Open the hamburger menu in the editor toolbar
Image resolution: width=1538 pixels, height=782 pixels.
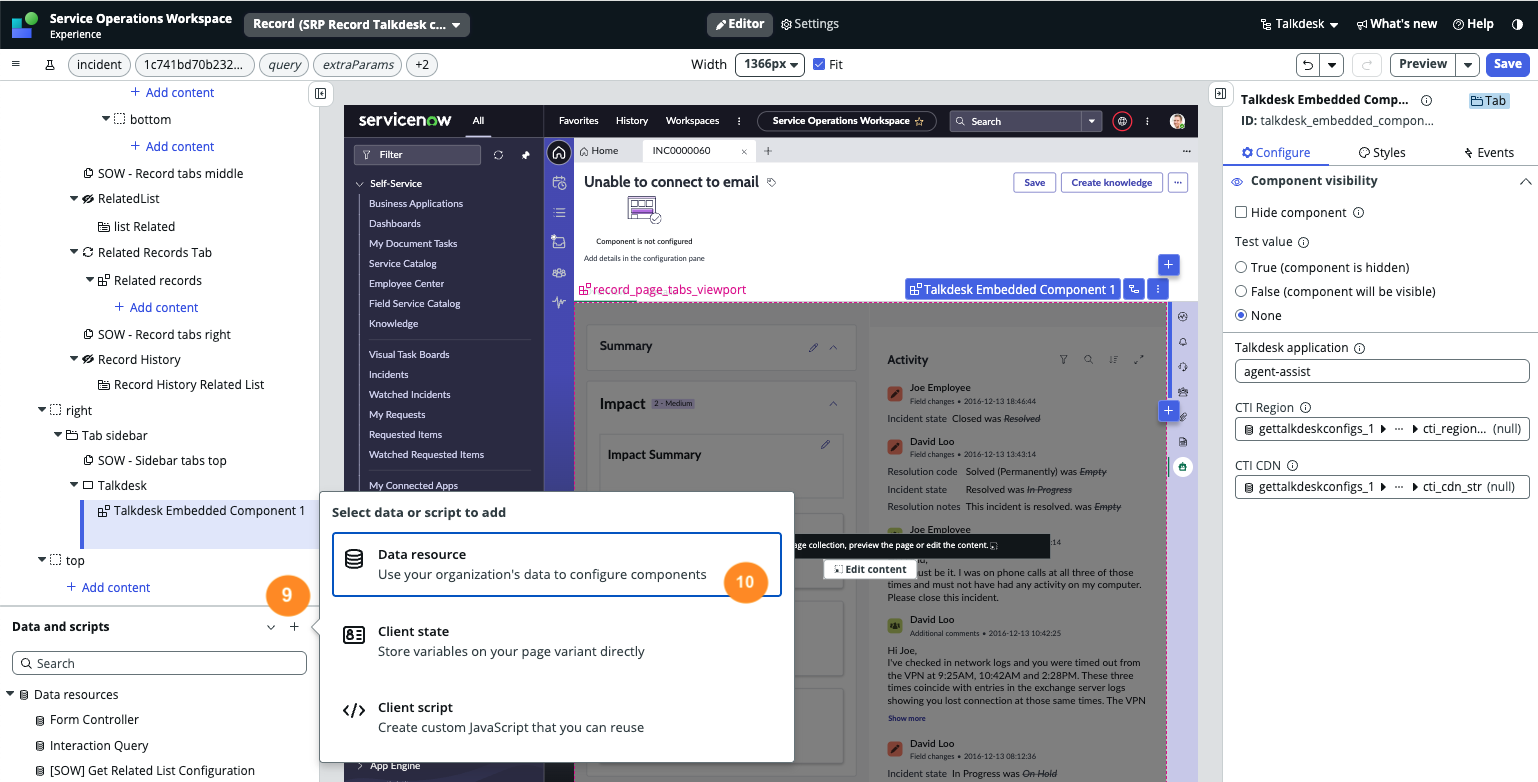point(16,64)
